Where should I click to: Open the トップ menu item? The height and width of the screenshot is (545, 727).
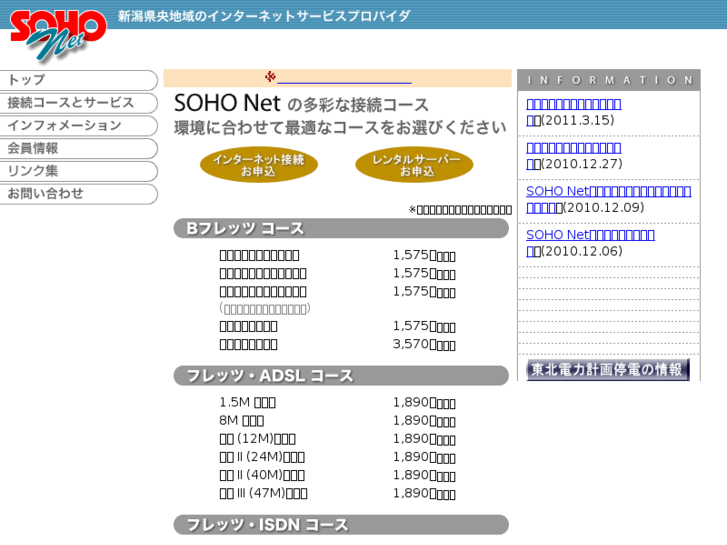click(78, 80)
